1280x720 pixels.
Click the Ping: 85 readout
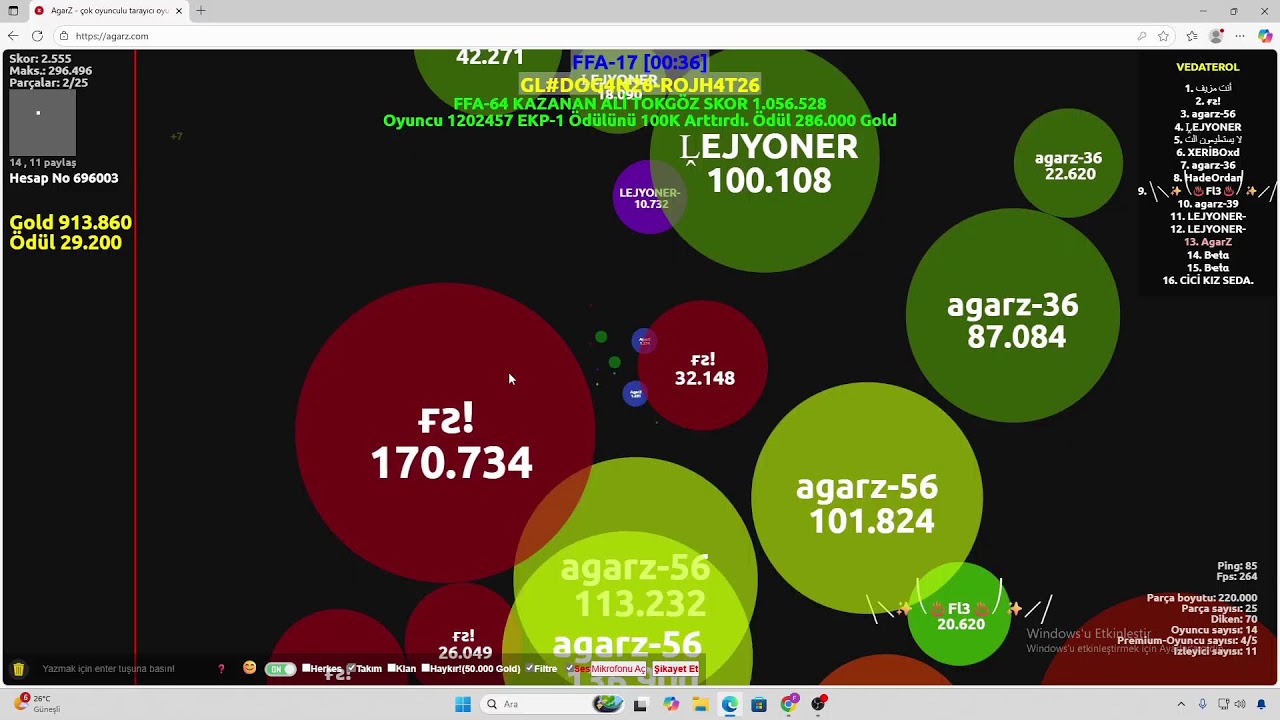pyautogui.click(x=1237, y=566)
